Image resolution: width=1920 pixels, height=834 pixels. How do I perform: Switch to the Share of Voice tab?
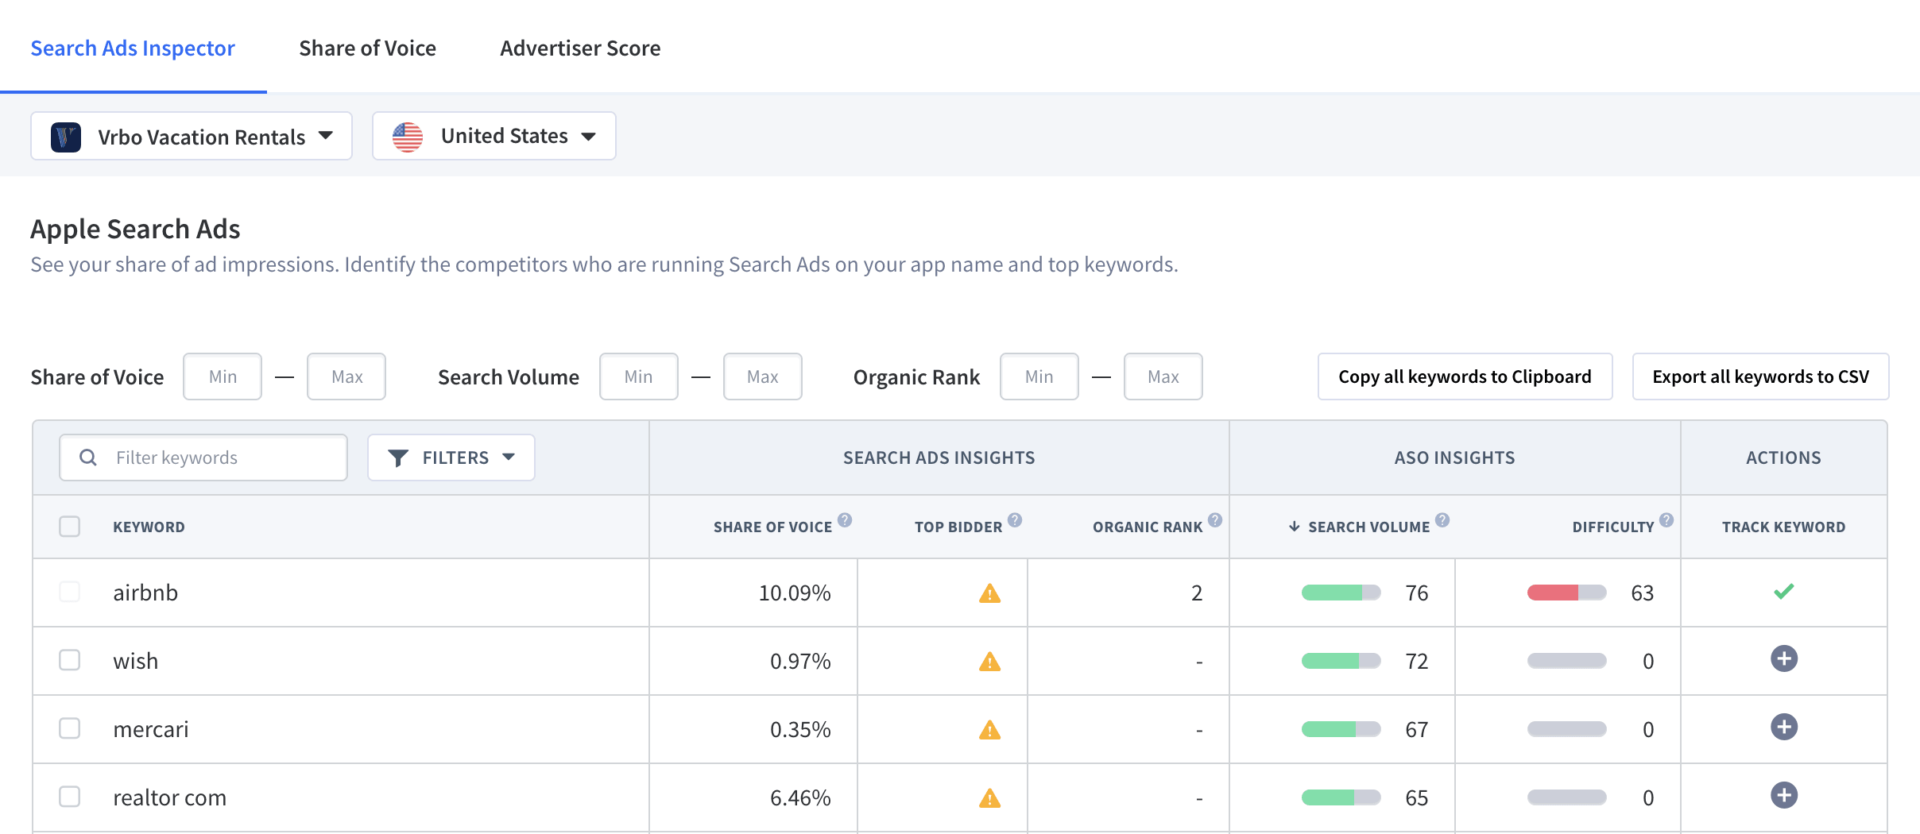coord(367,48)
